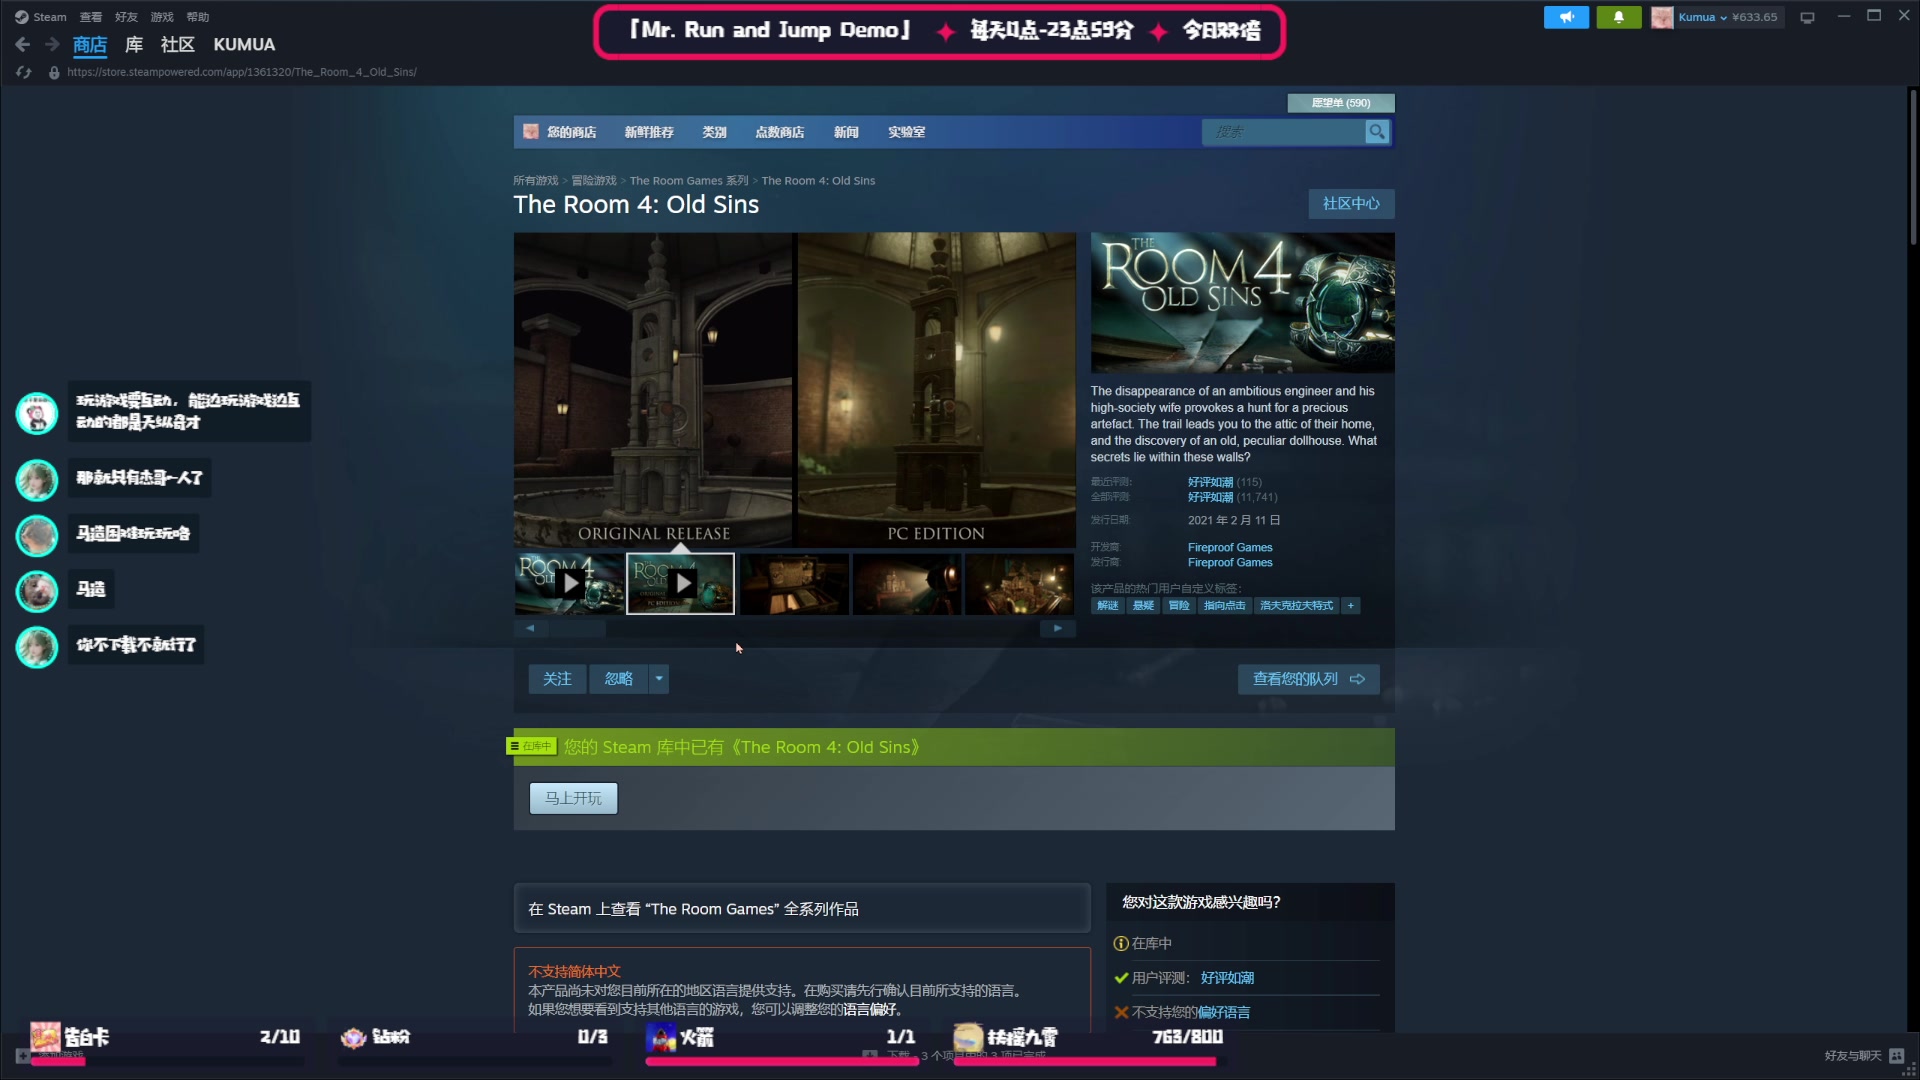Open the 您的商店 store menu

[x=571, y=132]
